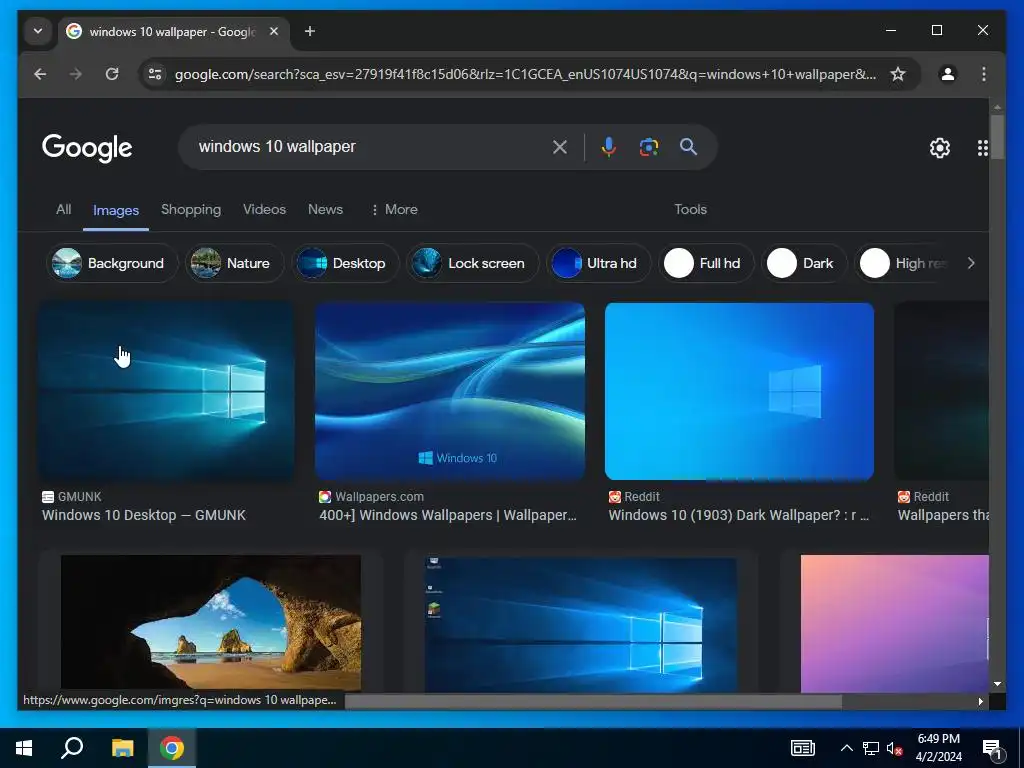This screenshot has height=768, width=1024.
Task: Open site information icon in address bar
Action: [155, 74]
